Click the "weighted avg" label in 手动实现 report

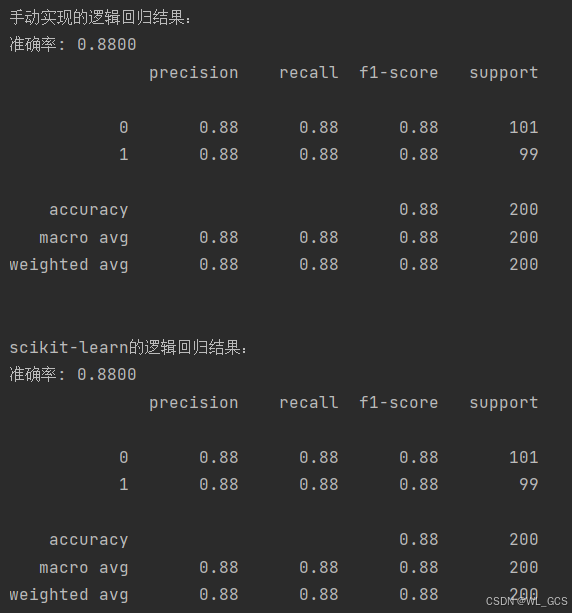coord(69,265)
